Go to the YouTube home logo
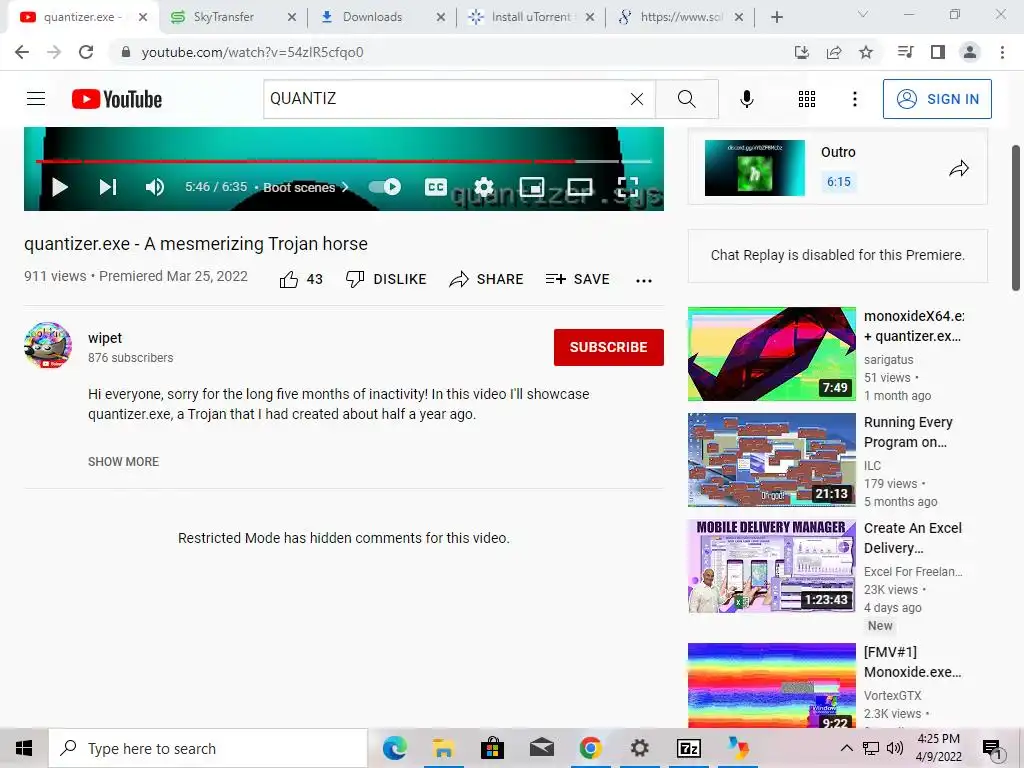Image resolution: width=1024 pixels, height=768 pixels. click(117, 99)
